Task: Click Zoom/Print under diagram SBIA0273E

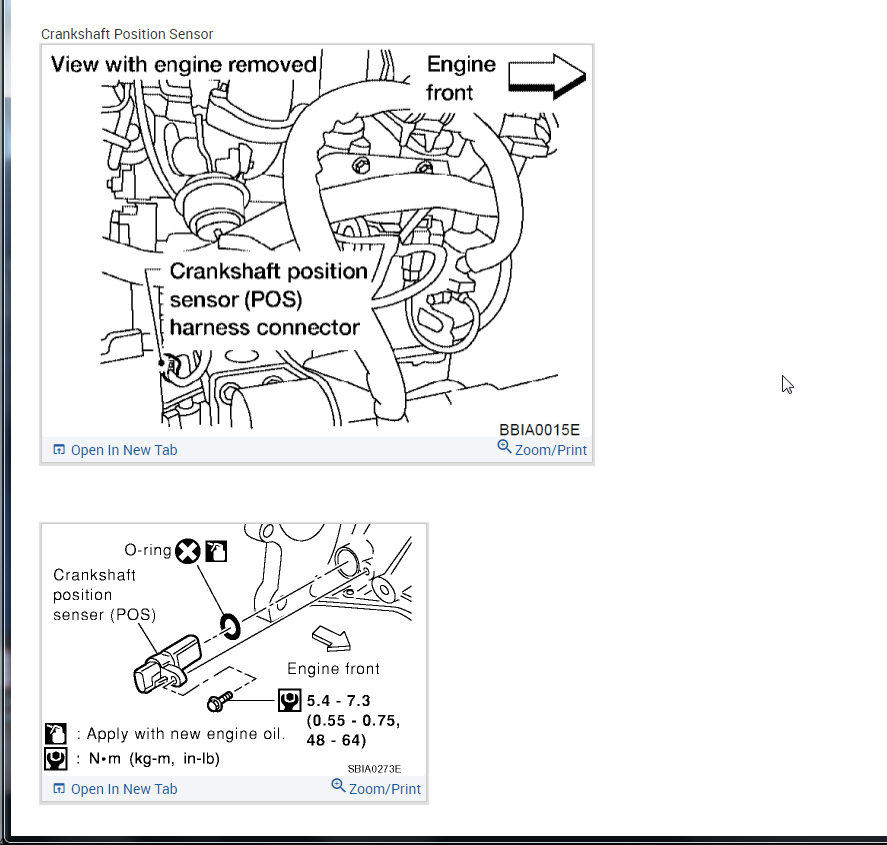Action: [x=376, y=788]
